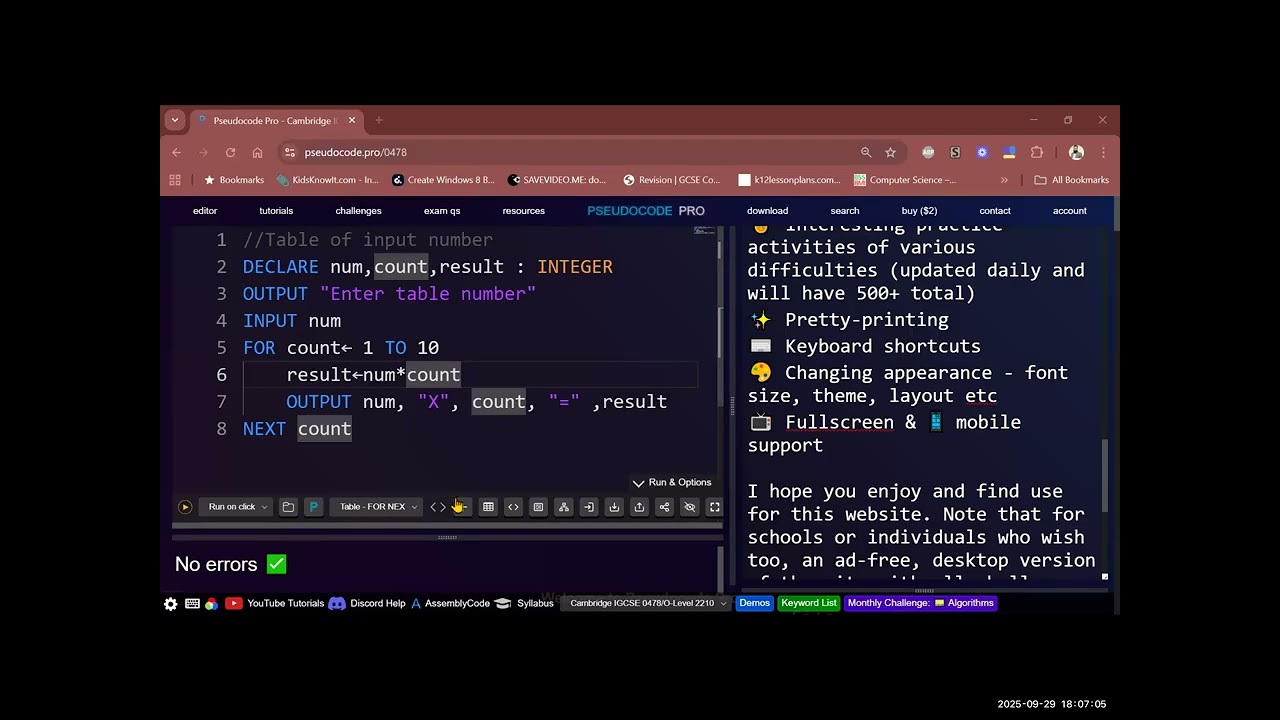Toggle fullscreen editor icon
The width and height of the screenshot is (1280, 720).
click(x=714, y=507)
